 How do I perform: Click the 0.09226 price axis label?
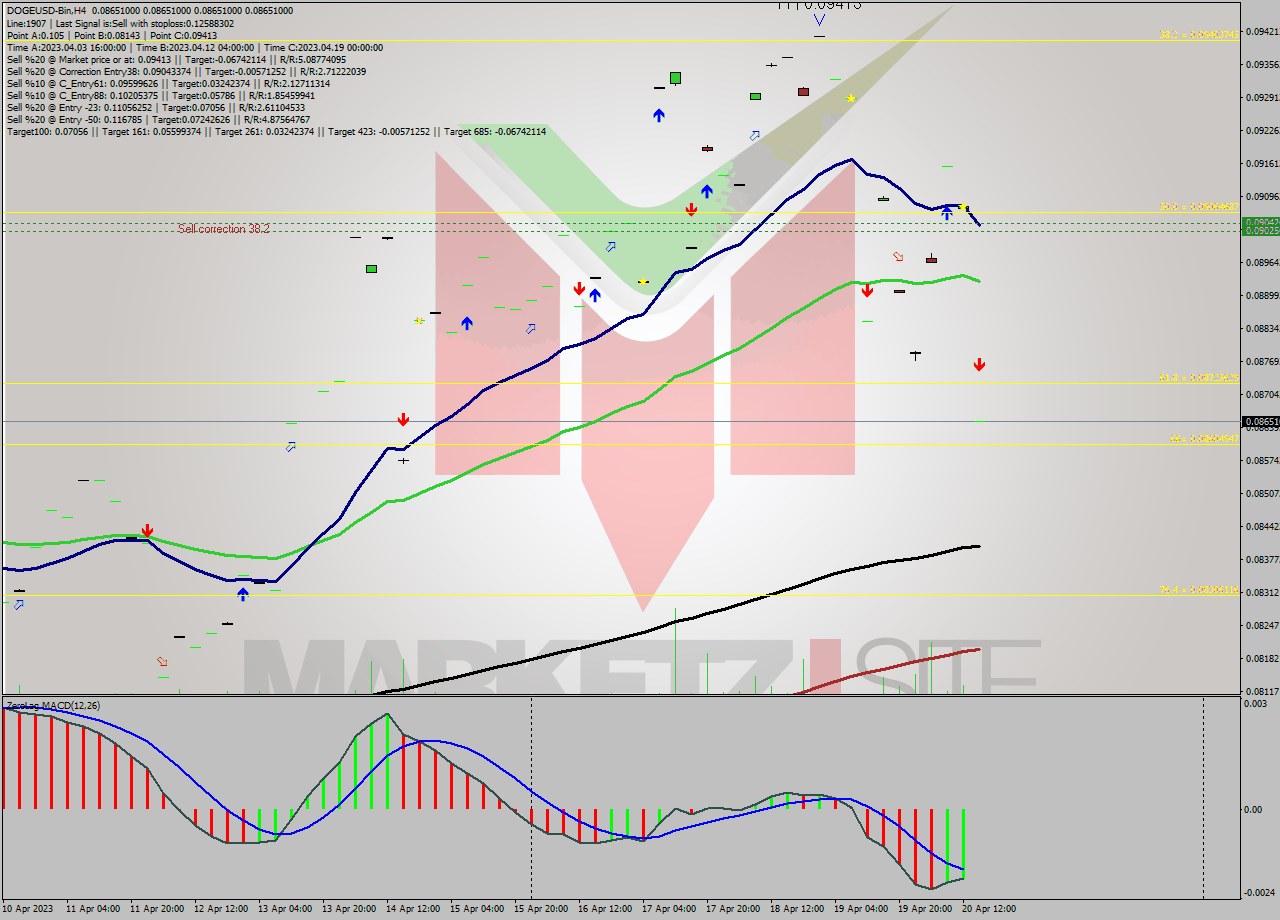1264,130
